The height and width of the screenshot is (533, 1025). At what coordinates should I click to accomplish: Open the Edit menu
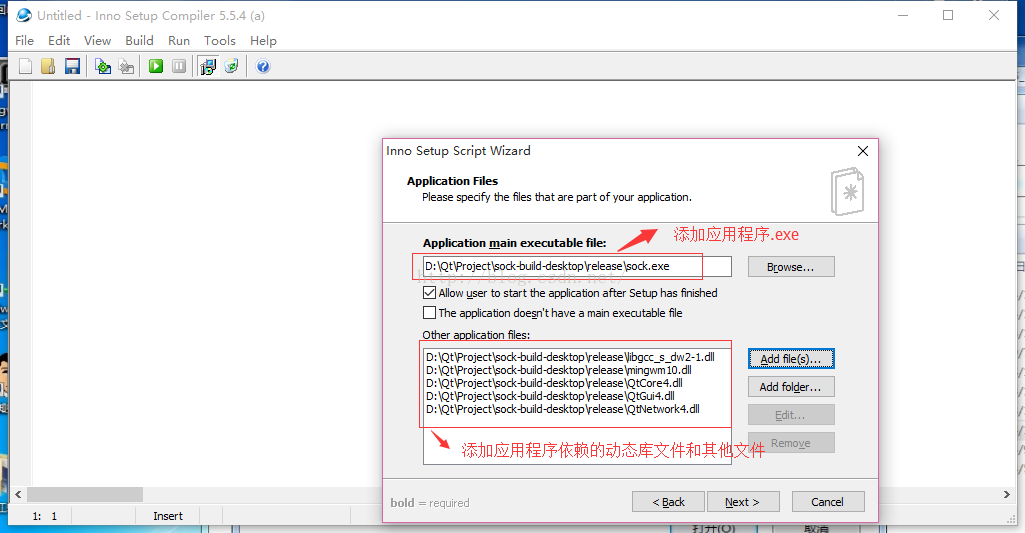59,41
